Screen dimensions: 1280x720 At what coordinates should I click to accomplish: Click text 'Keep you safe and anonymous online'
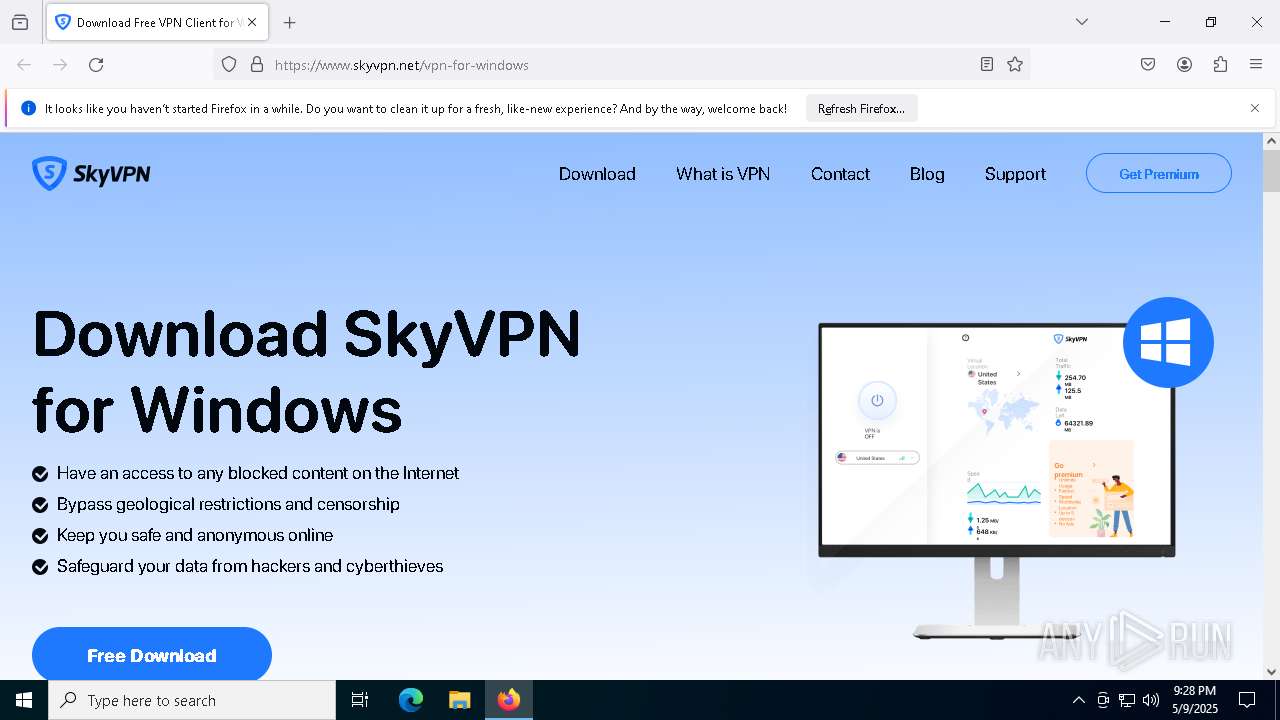click(x=195, y=535)
